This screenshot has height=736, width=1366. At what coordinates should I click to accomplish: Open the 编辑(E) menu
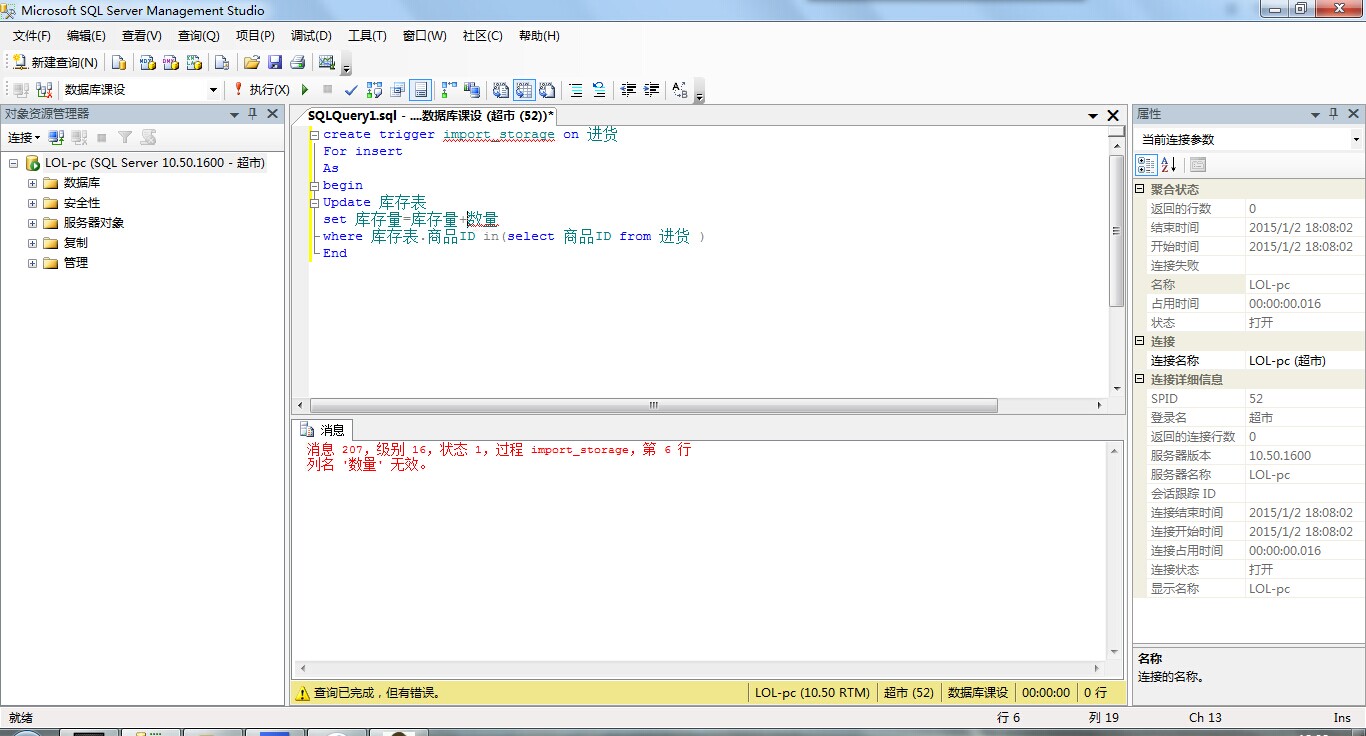tap(86, 36)
